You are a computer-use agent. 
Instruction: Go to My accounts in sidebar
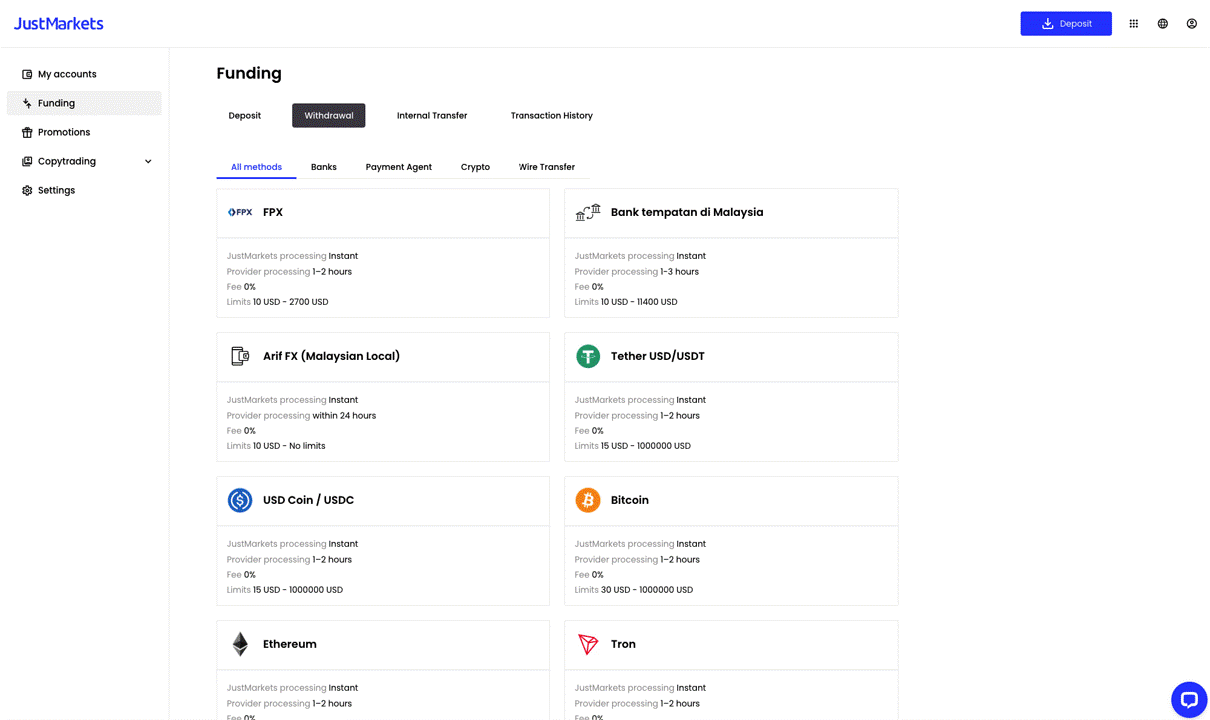[x=67, y=74]
